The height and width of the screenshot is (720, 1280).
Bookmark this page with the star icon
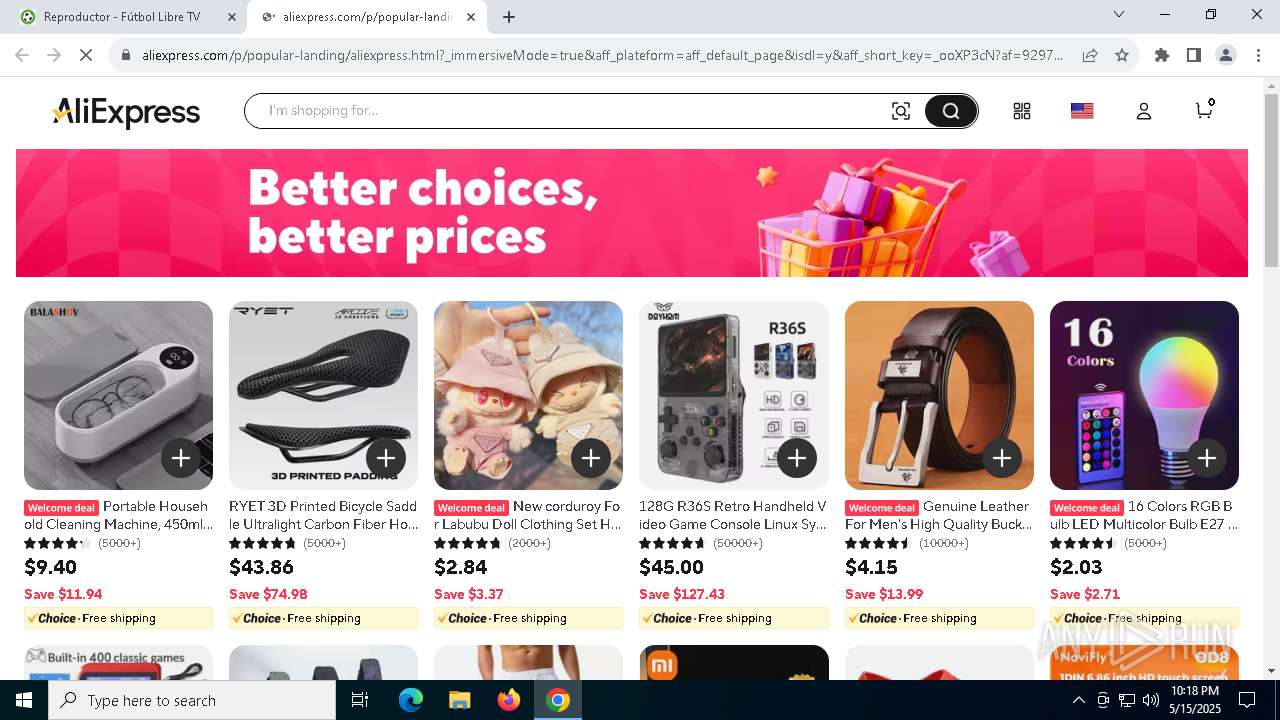coord(1122,55)
